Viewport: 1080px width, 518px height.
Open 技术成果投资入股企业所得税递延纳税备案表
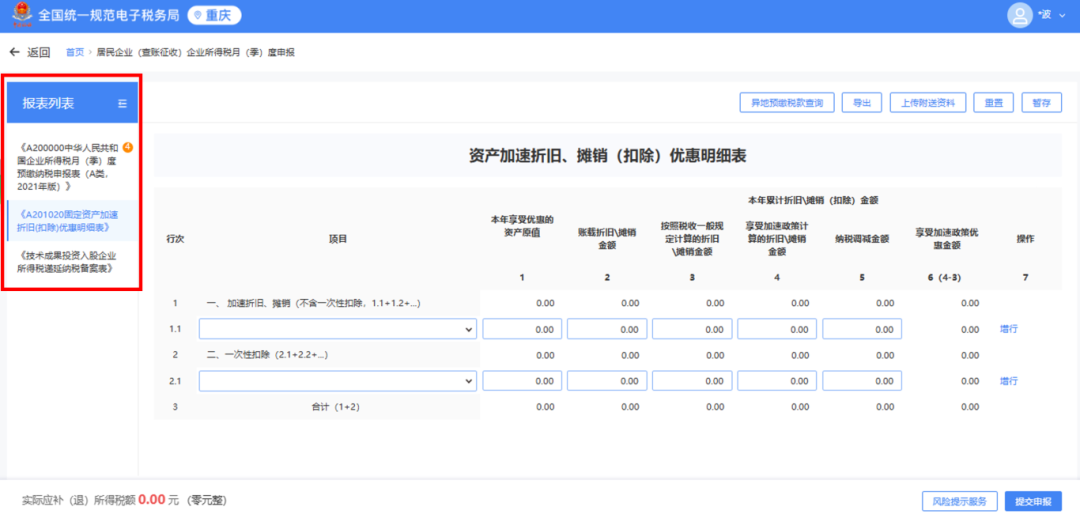click(68, 262)
